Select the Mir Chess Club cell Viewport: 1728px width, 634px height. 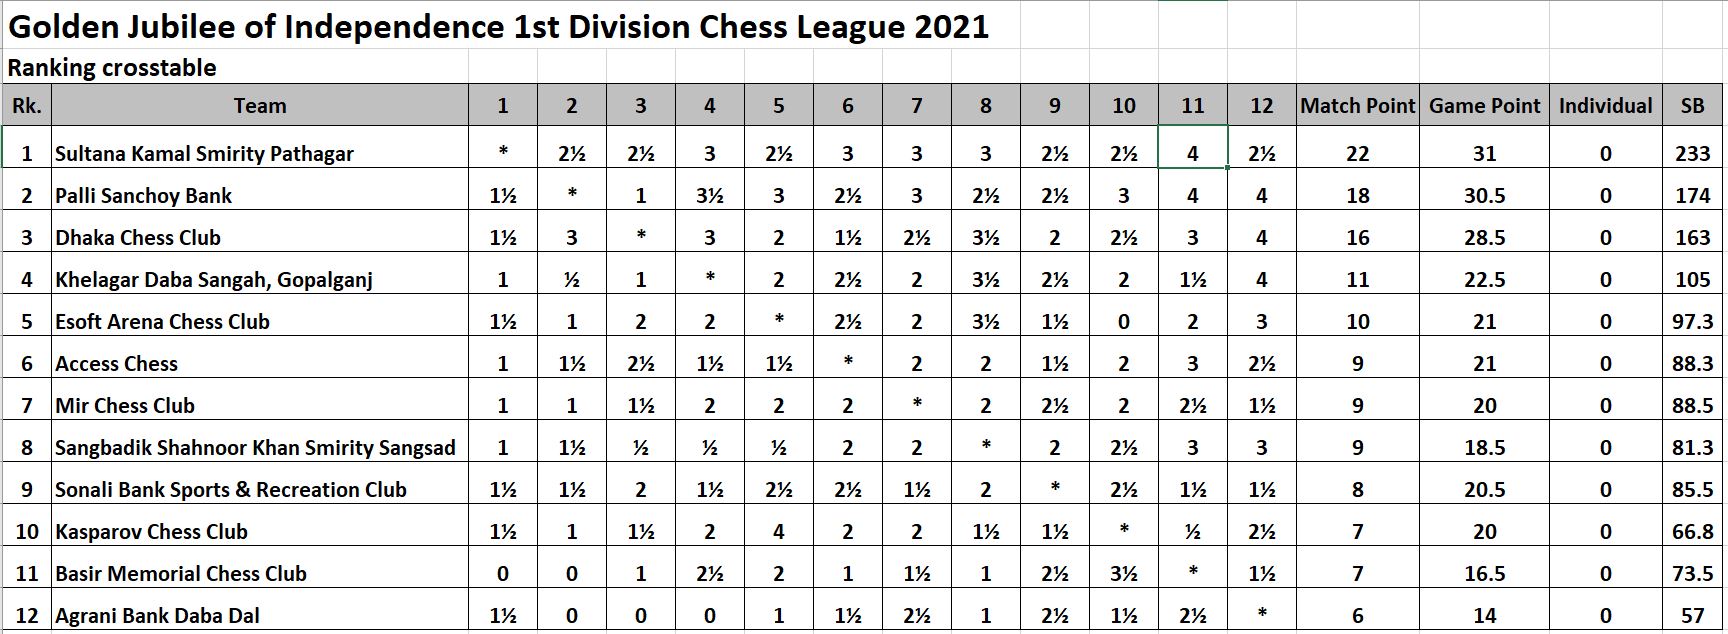(x=260, y=405)
